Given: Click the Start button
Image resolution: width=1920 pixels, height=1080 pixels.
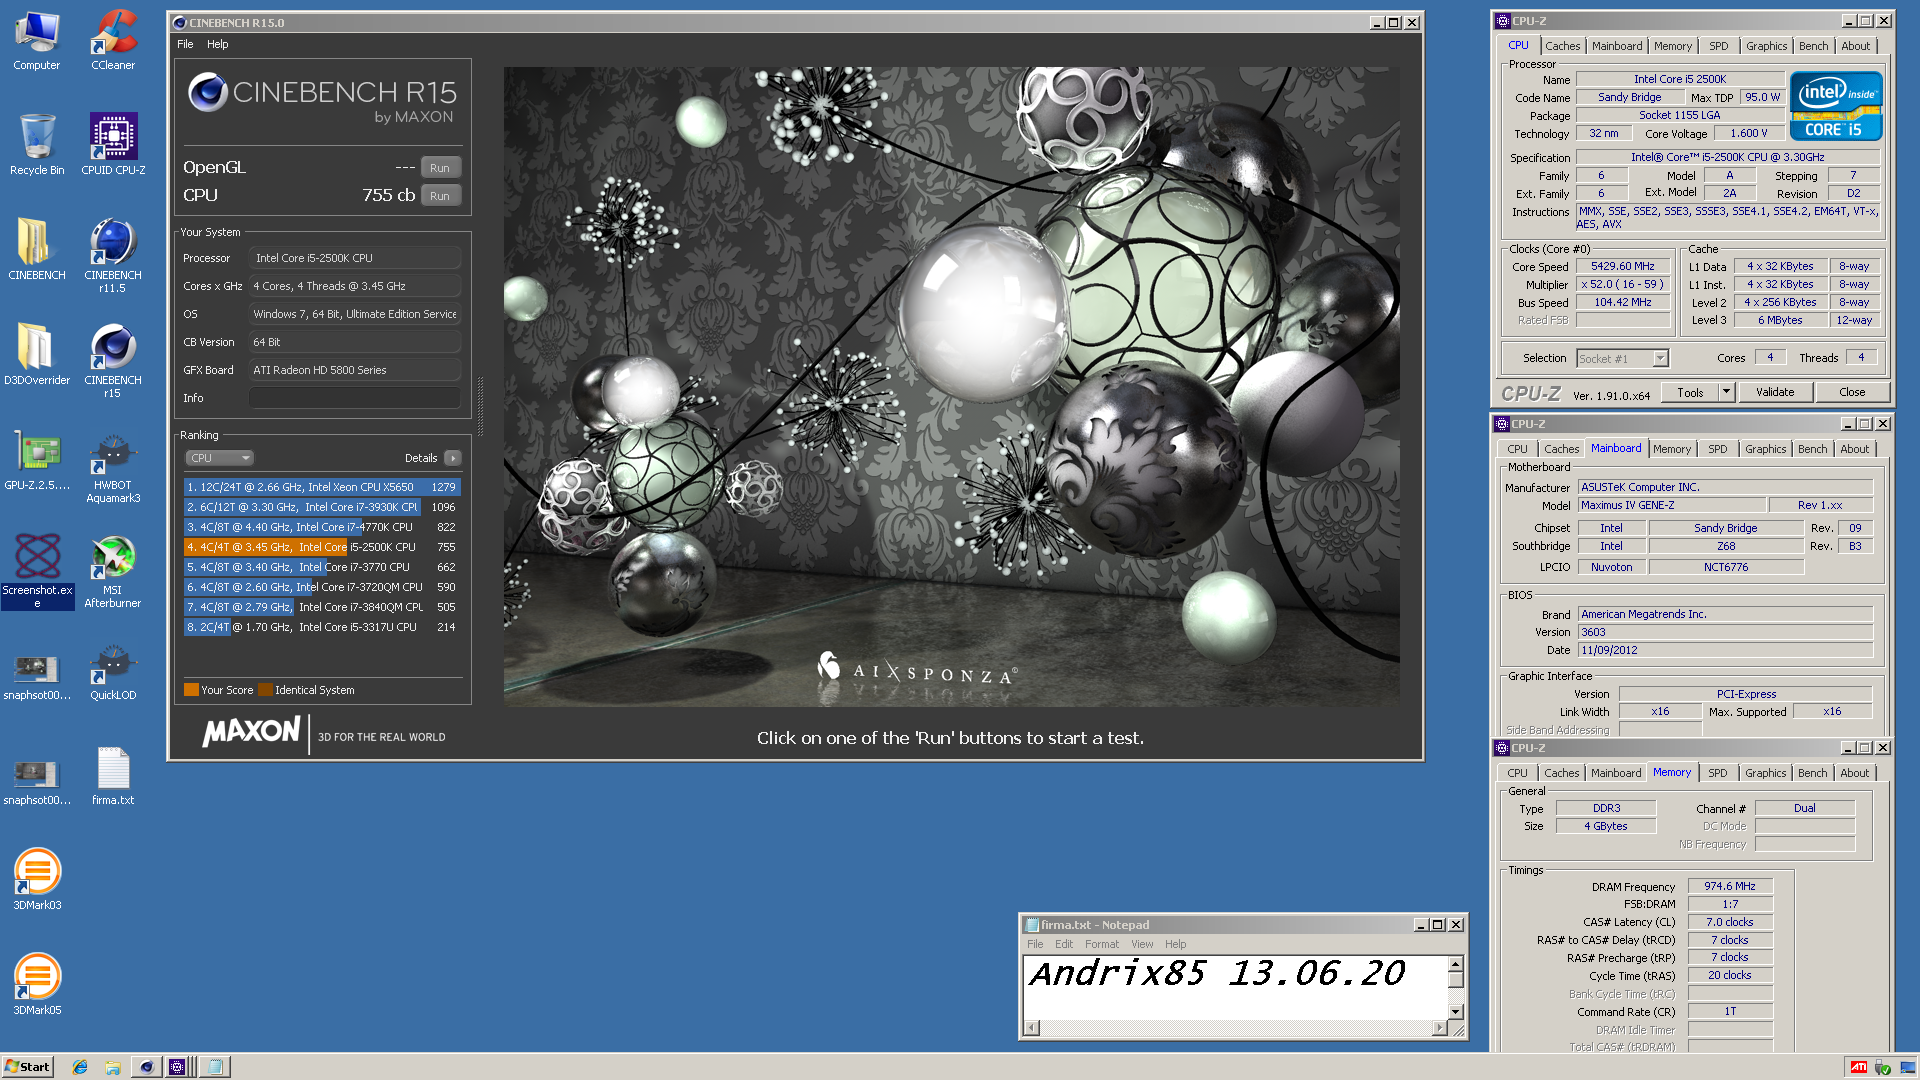Looking at the screenshot, I should point(28,1067).
